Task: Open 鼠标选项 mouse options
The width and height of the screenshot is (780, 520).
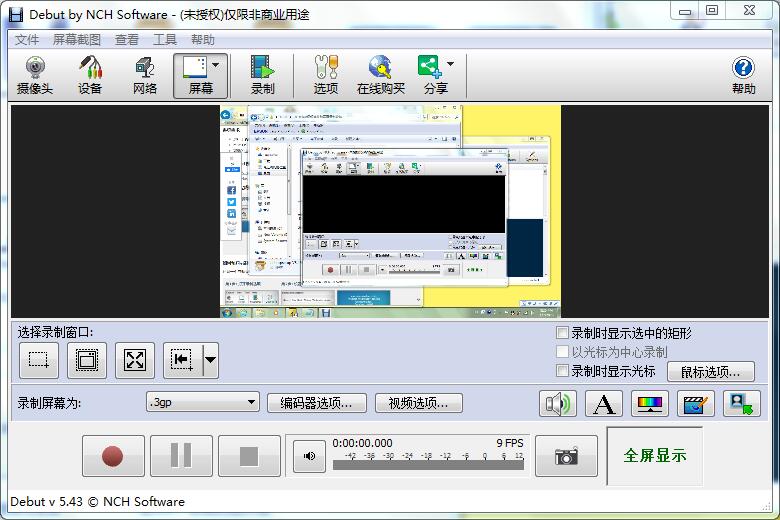Action: [710, 372]
